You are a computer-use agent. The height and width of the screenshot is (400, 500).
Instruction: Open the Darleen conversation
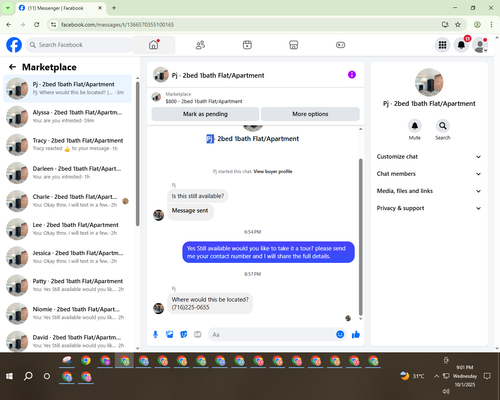67,173
